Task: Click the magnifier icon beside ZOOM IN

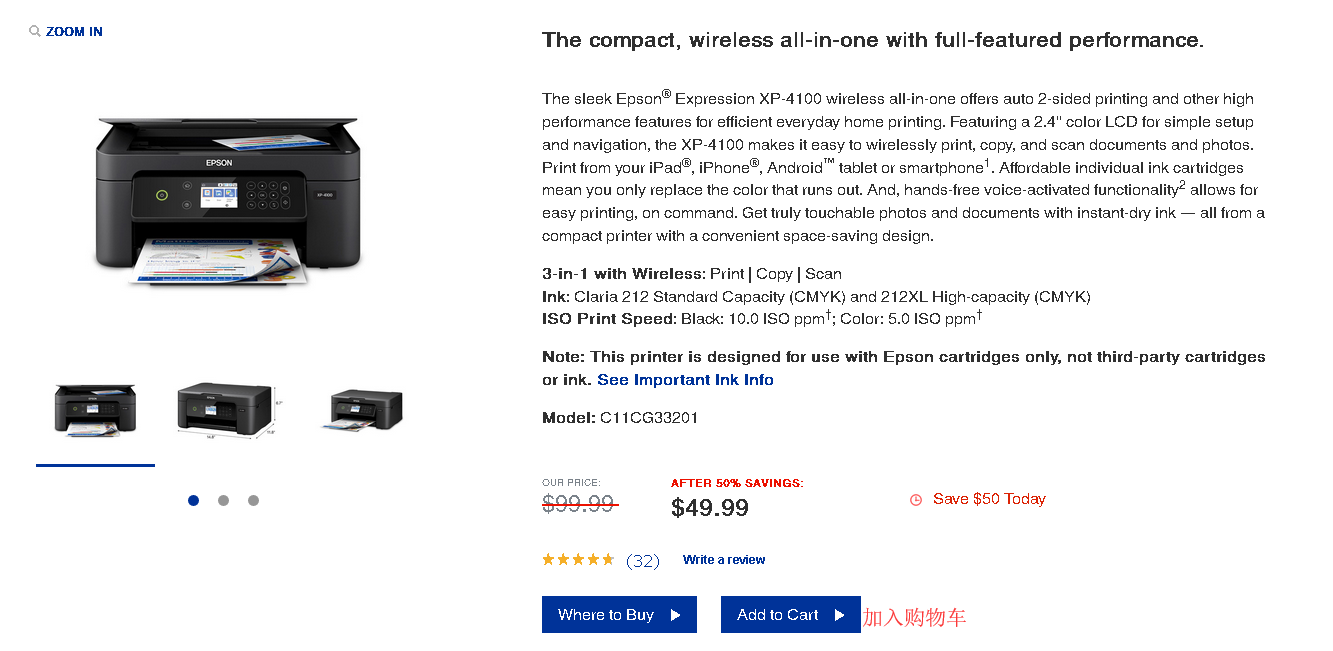Action: [x=35, y=32]
